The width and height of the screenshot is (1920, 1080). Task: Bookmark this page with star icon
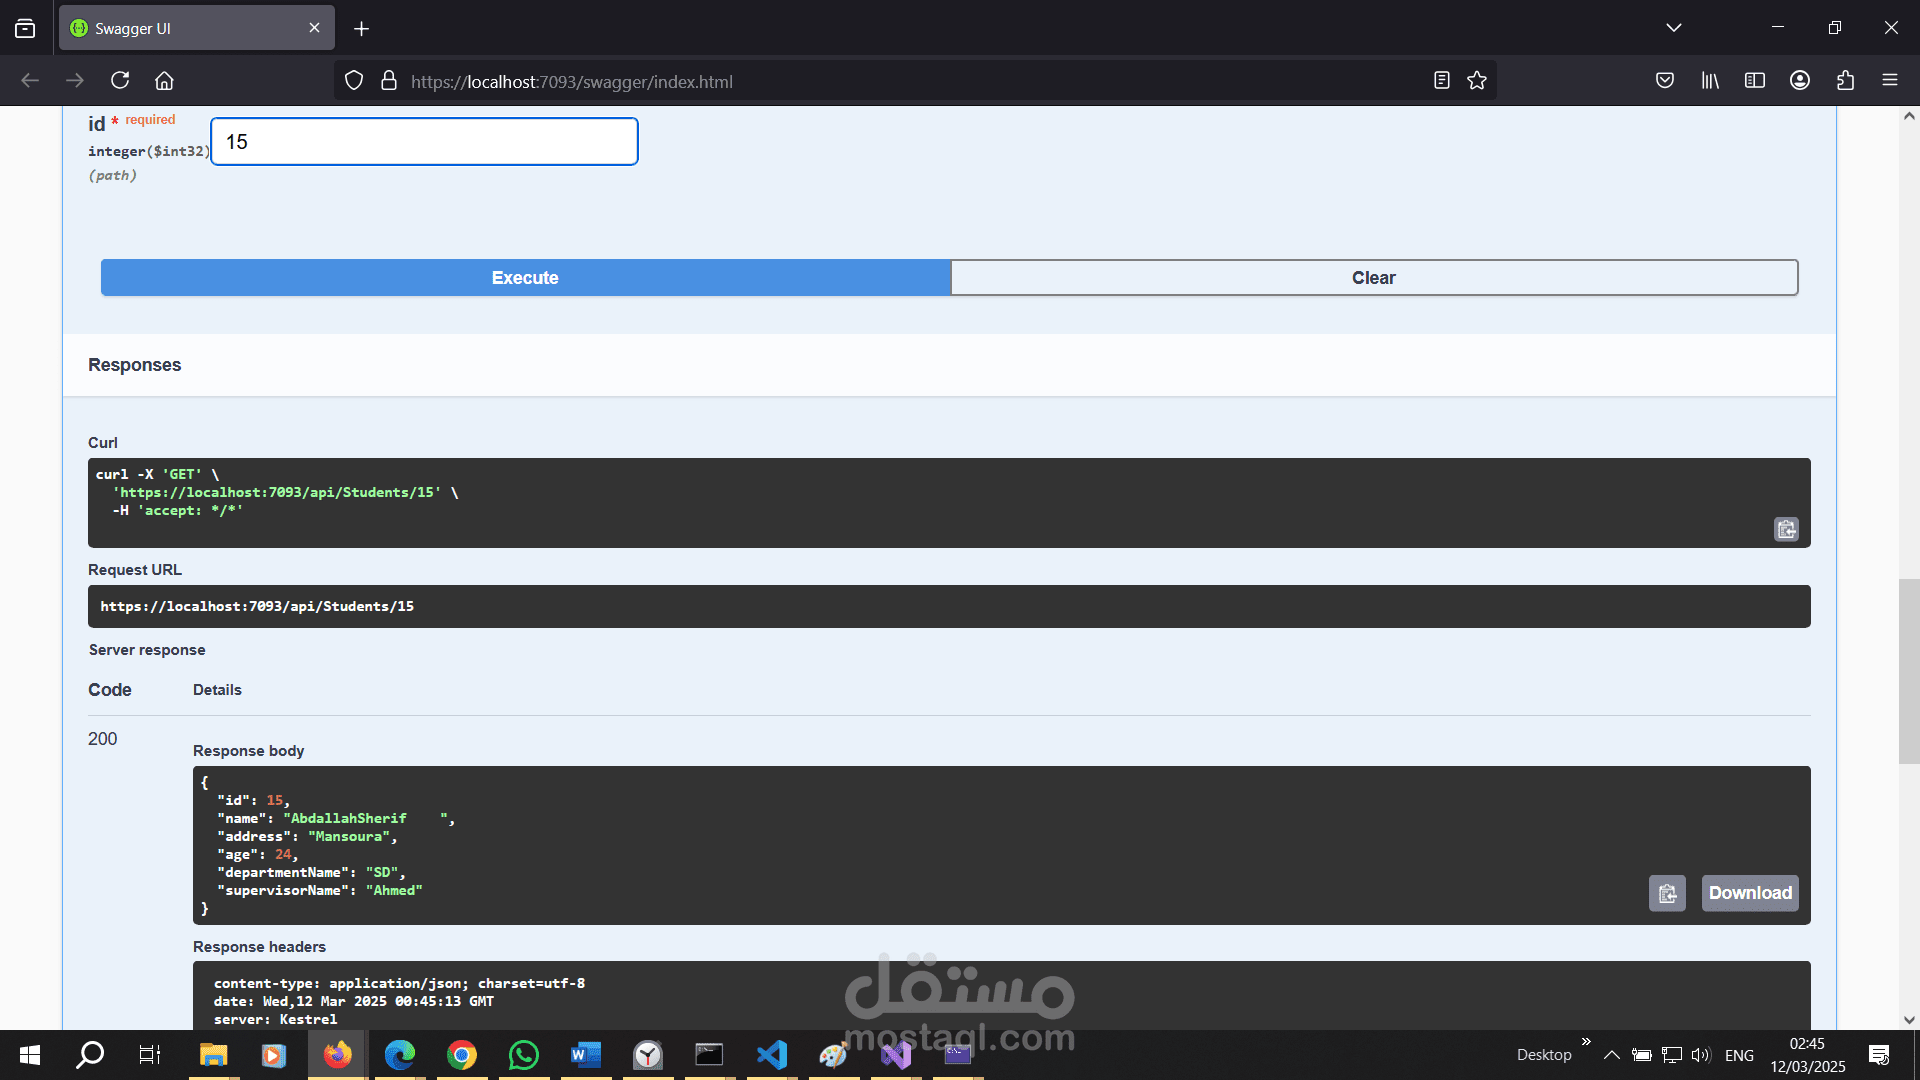click(1477, 81)
